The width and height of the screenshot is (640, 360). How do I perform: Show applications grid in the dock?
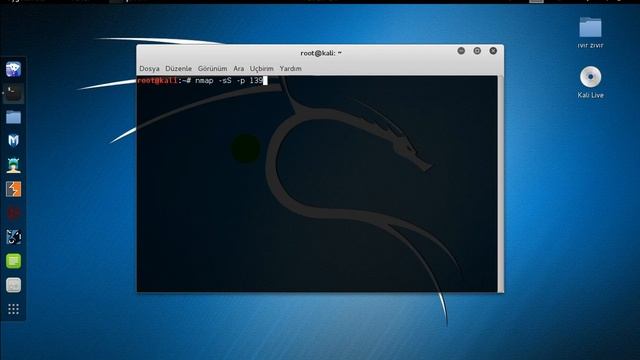[x=13, y=309]
